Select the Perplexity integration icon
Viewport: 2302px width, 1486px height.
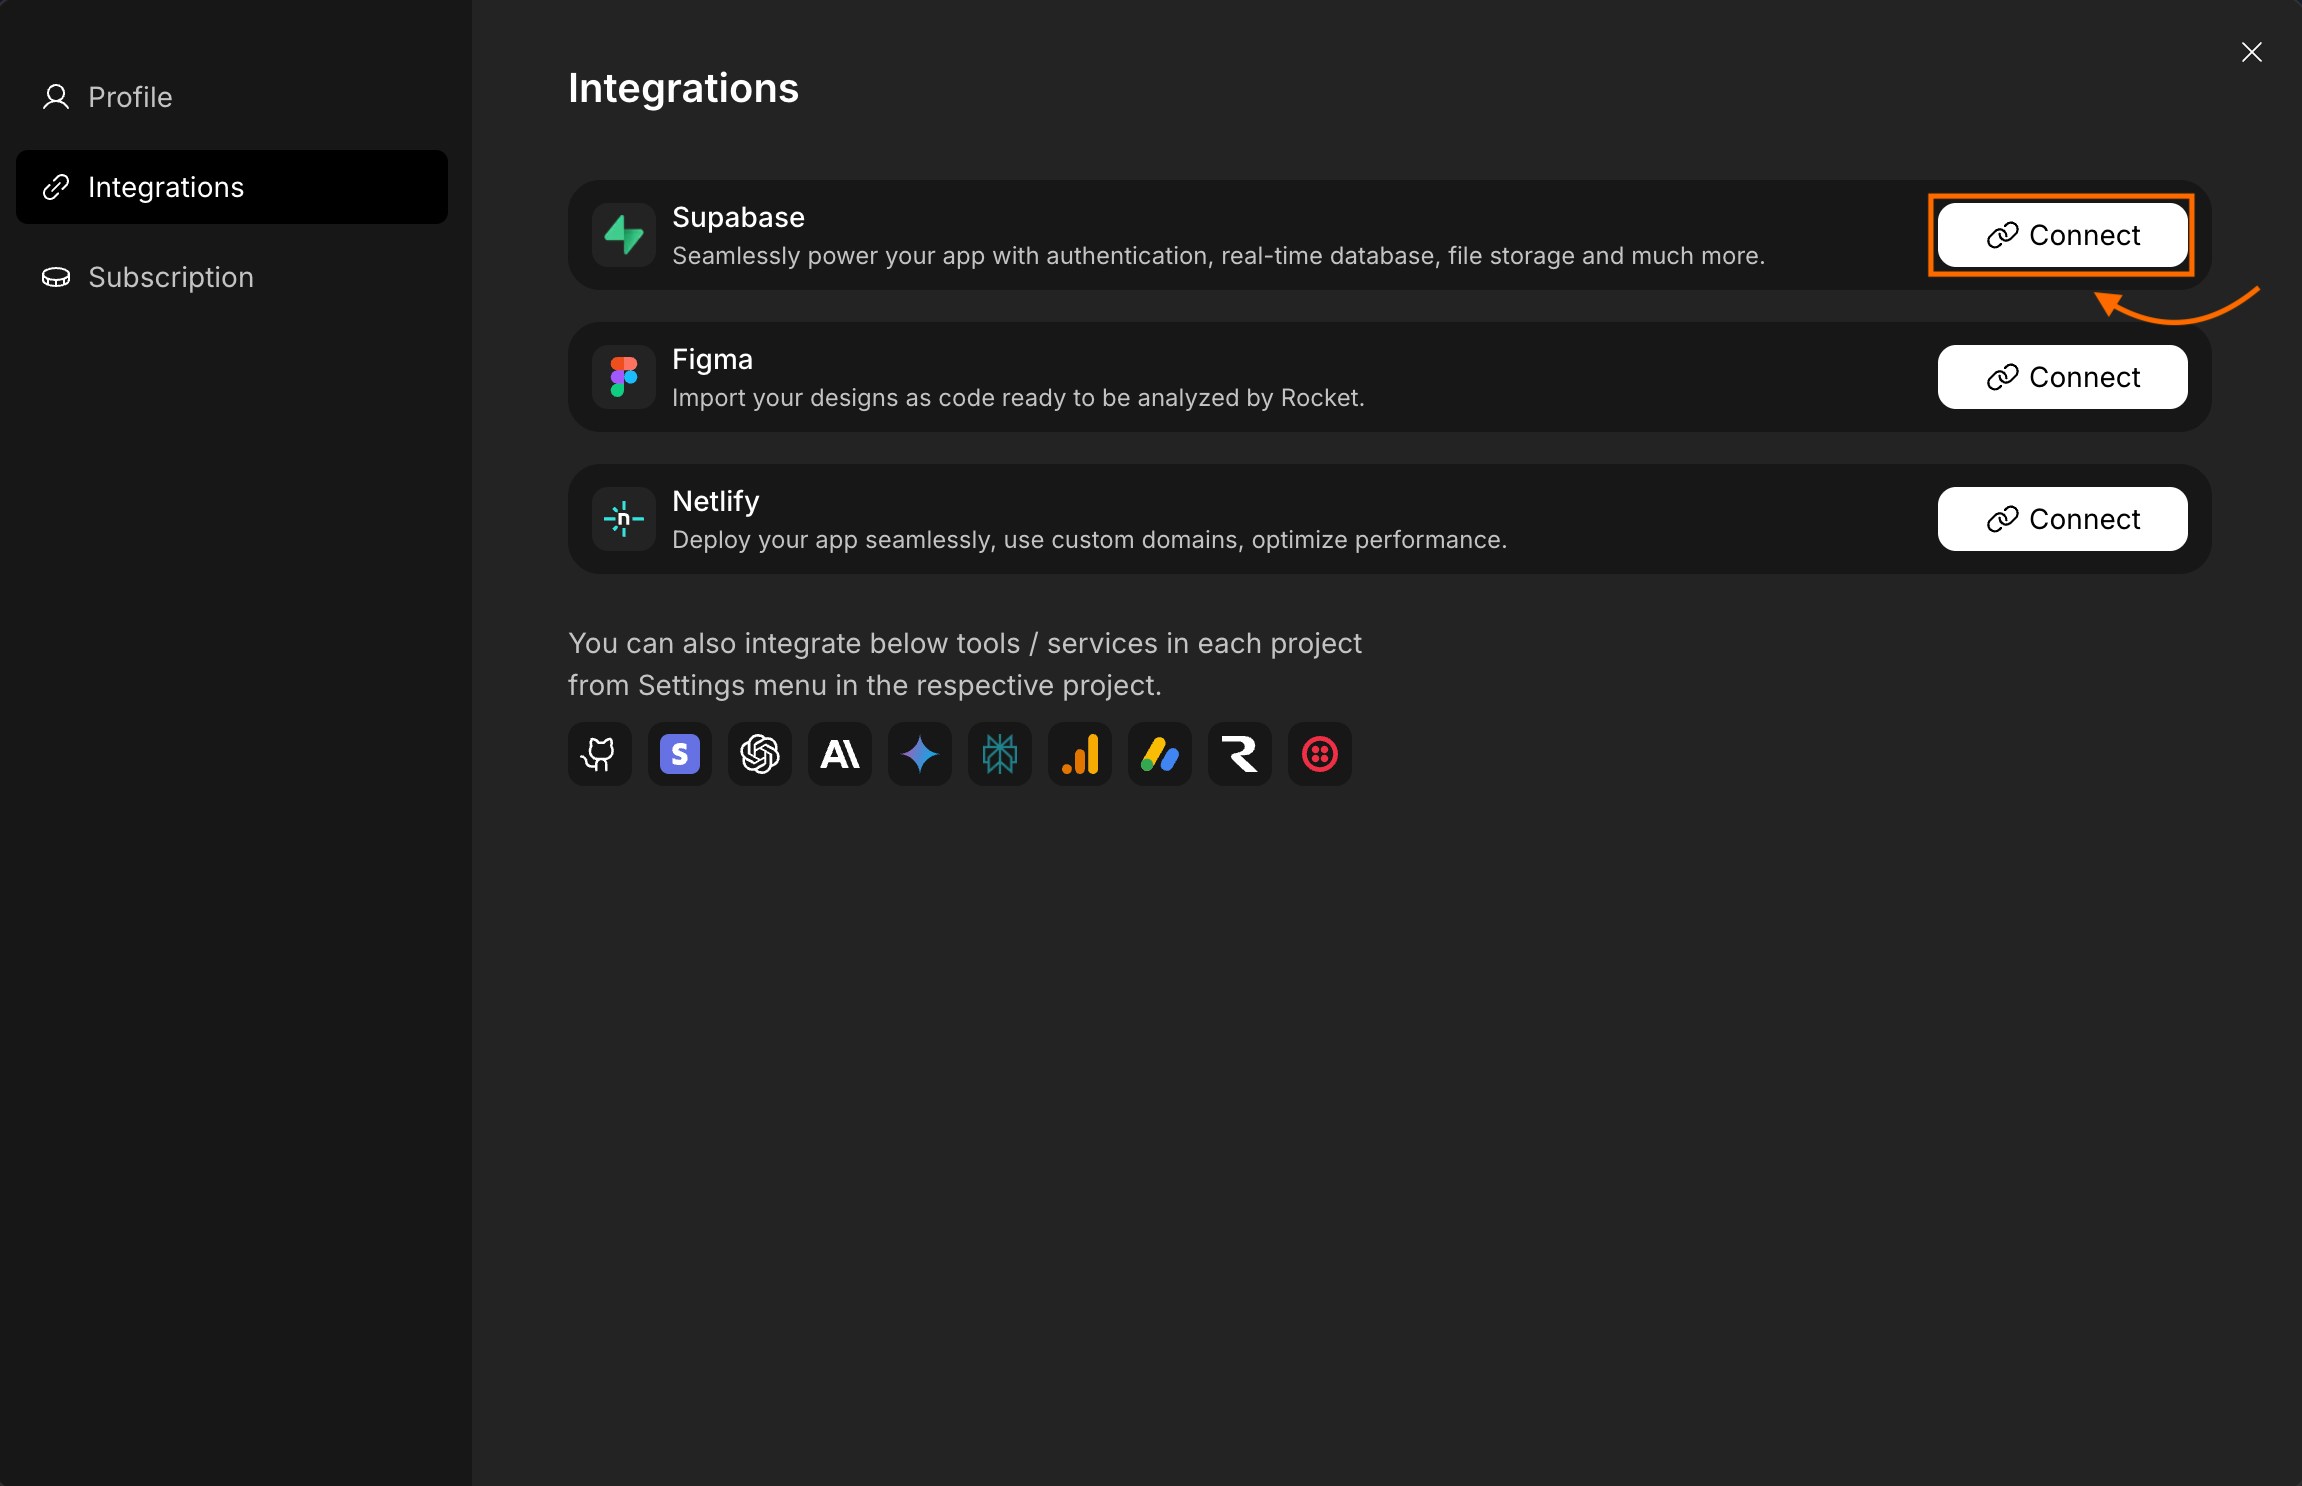tap(999, 755)
